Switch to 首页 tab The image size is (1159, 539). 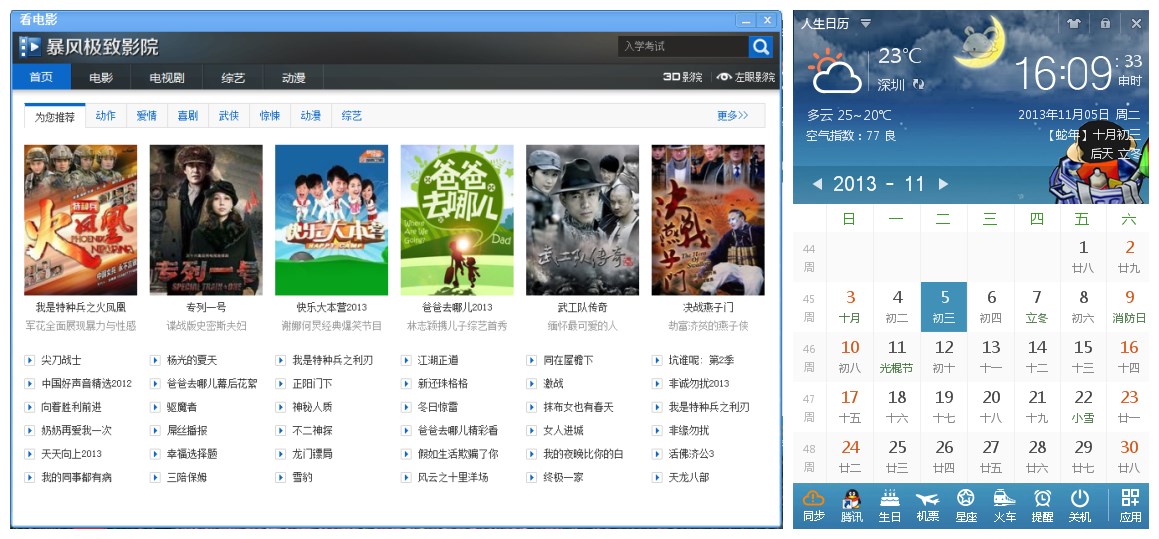tap(41, 77)
